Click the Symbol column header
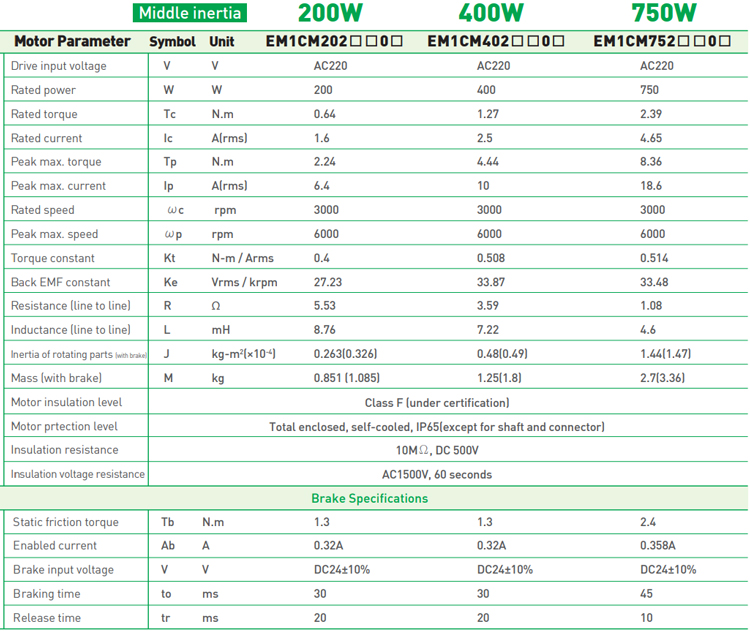The width and height of the screenshot is (750, 631). pyautogui.click(x=172, y=42)
